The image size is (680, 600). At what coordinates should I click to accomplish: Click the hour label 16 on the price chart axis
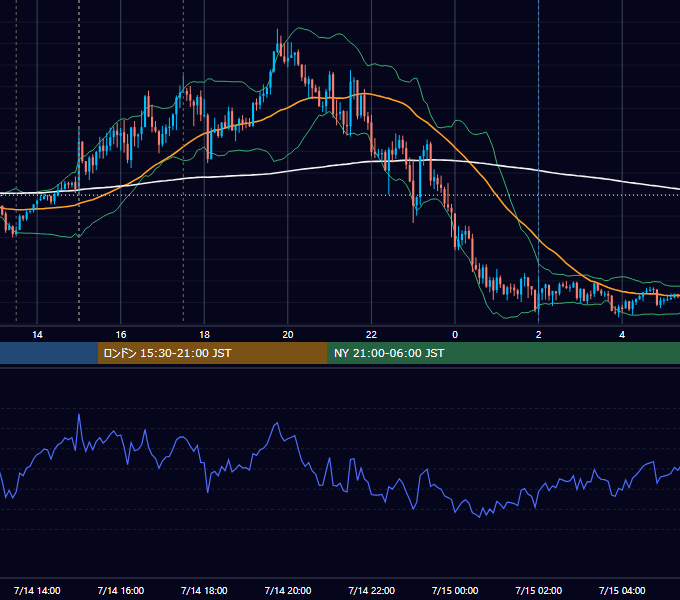121,334
